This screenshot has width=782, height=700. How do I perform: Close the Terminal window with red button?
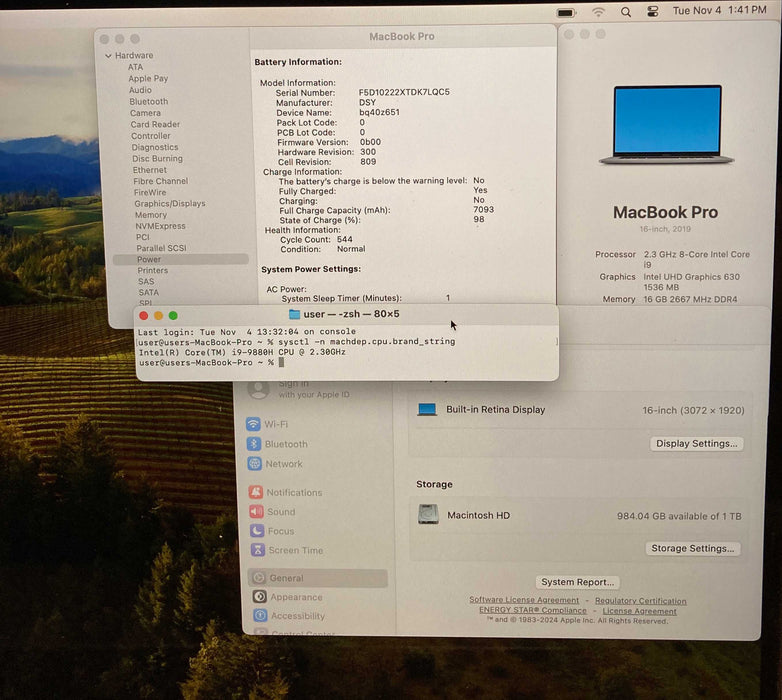pos(144,316)
